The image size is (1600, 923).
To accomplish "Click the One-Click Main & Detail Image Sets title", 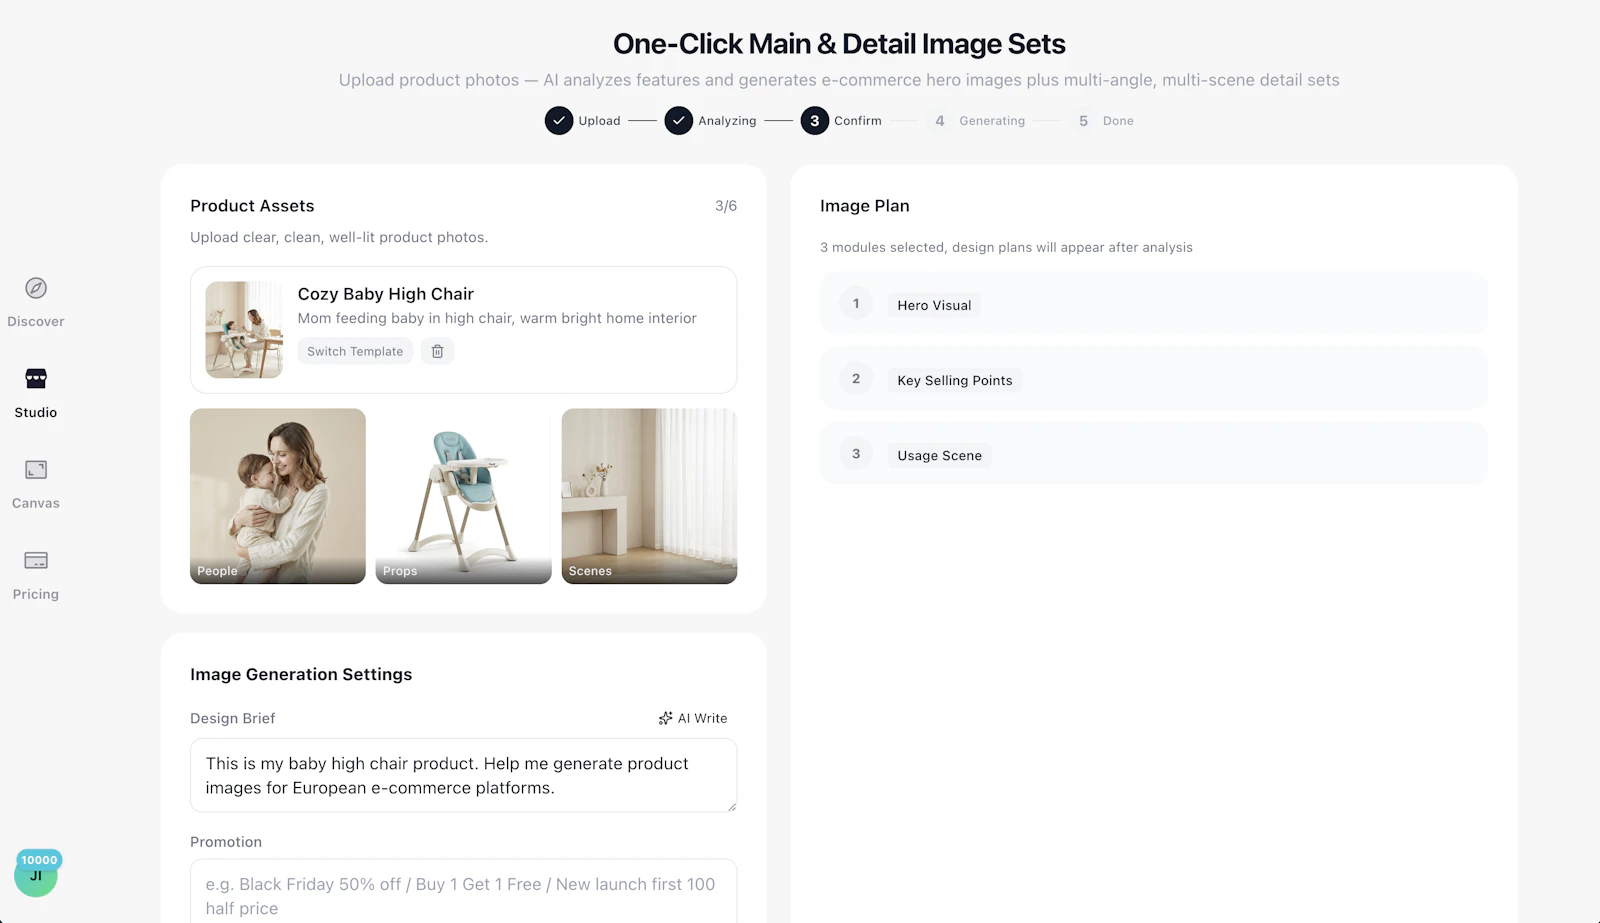I will point(839,44).
